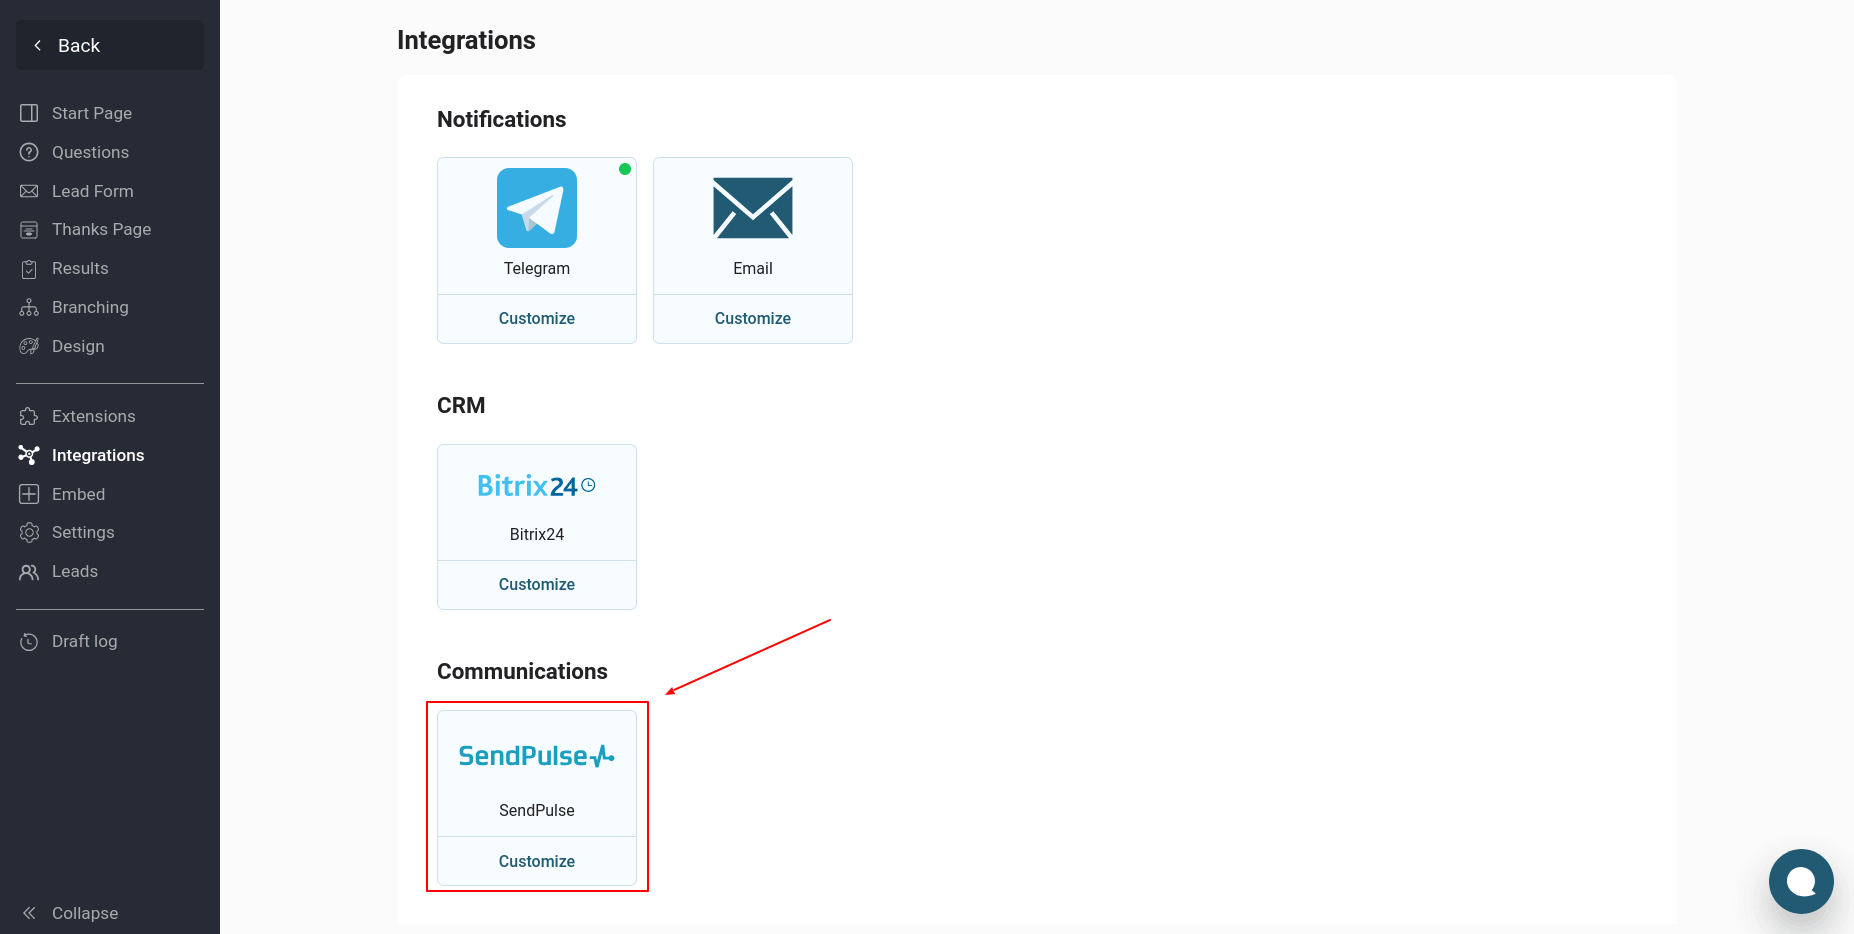Customize the Bitrix24 CRM integration
The height and width of the screenshot is (934, 1854).
coord(537,584)
